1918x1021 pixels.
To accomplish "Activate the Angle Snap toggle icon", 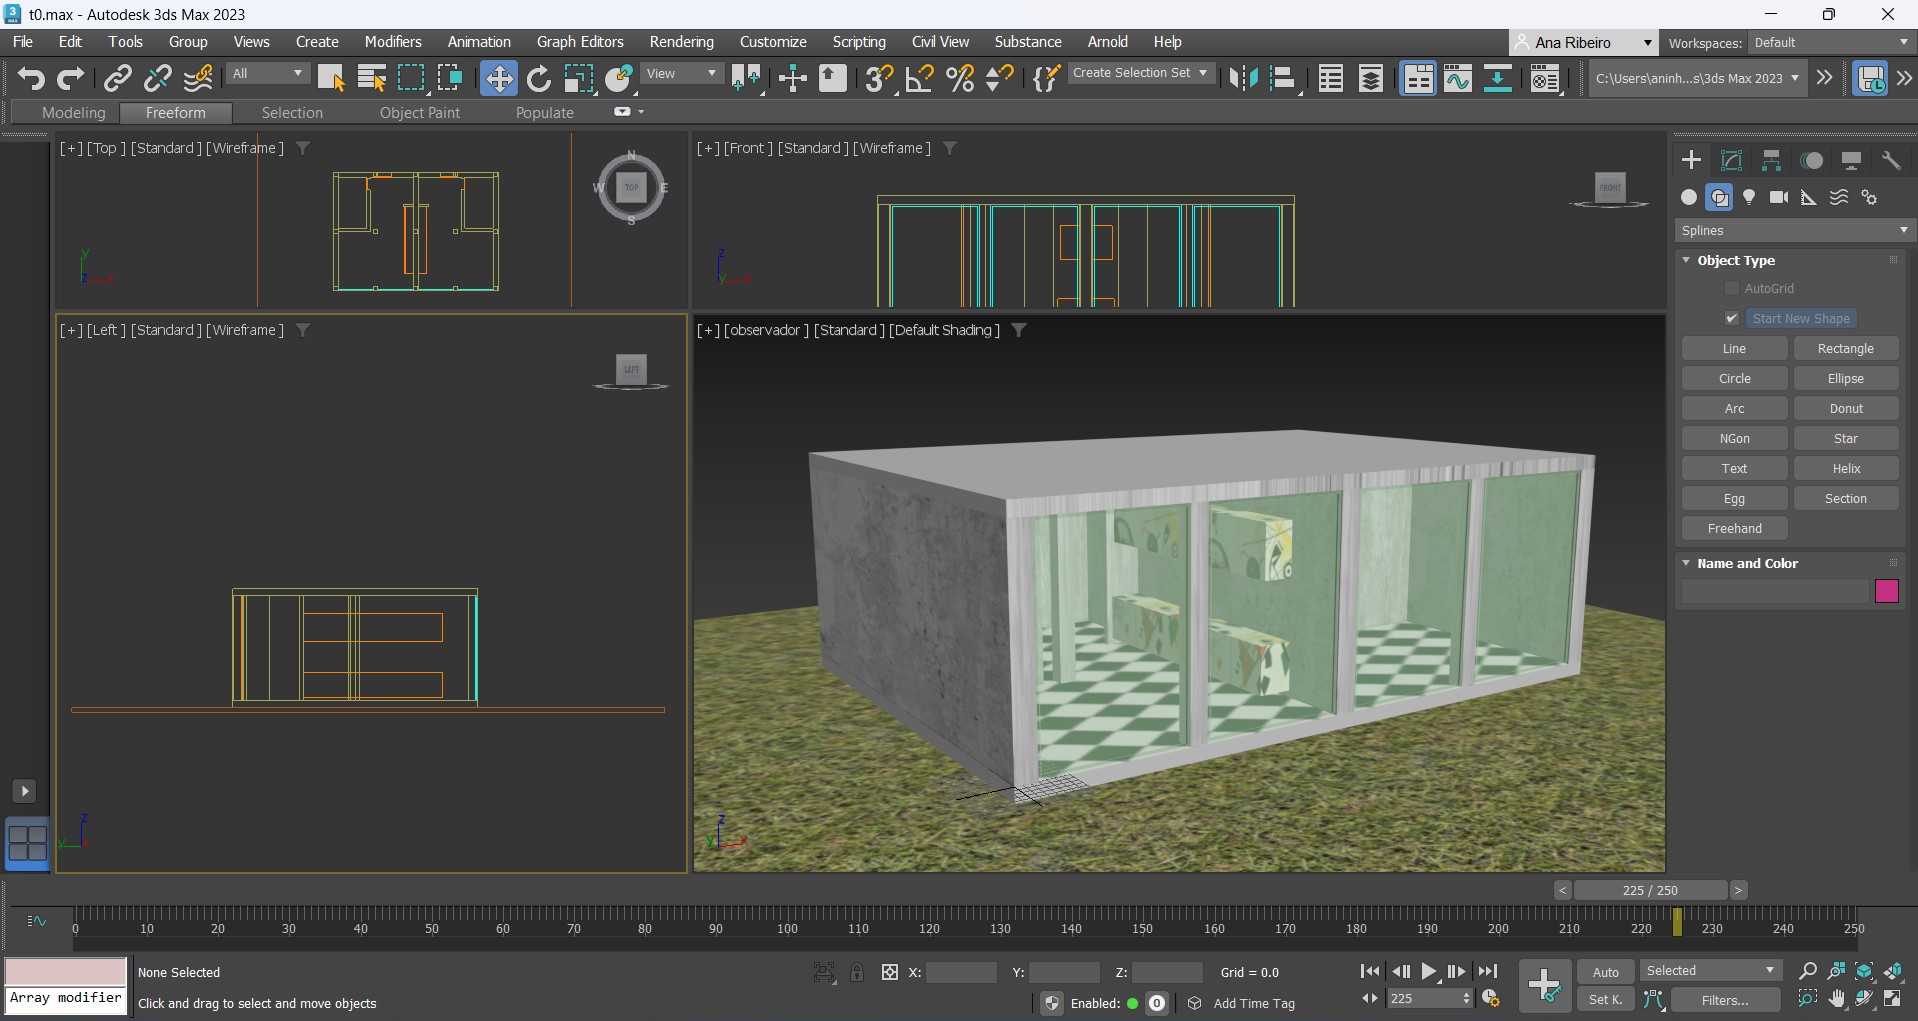I will (x=919, y=78).
